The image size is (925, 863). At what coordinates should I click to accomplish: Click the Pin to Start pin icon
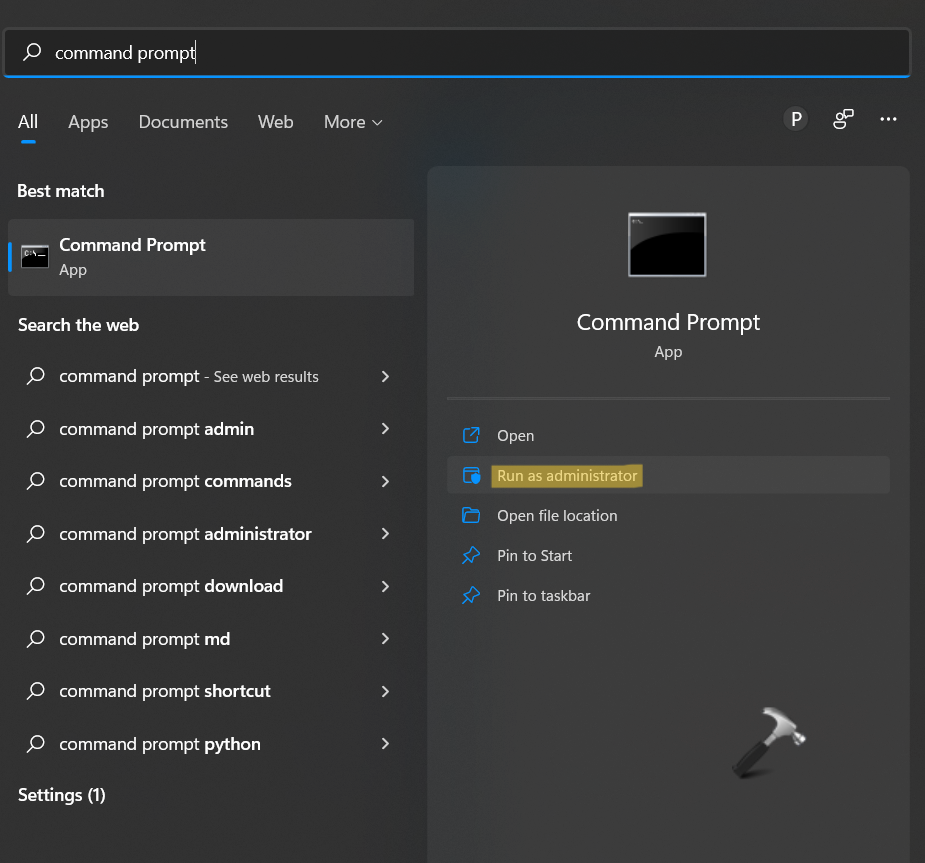[471, 556]
